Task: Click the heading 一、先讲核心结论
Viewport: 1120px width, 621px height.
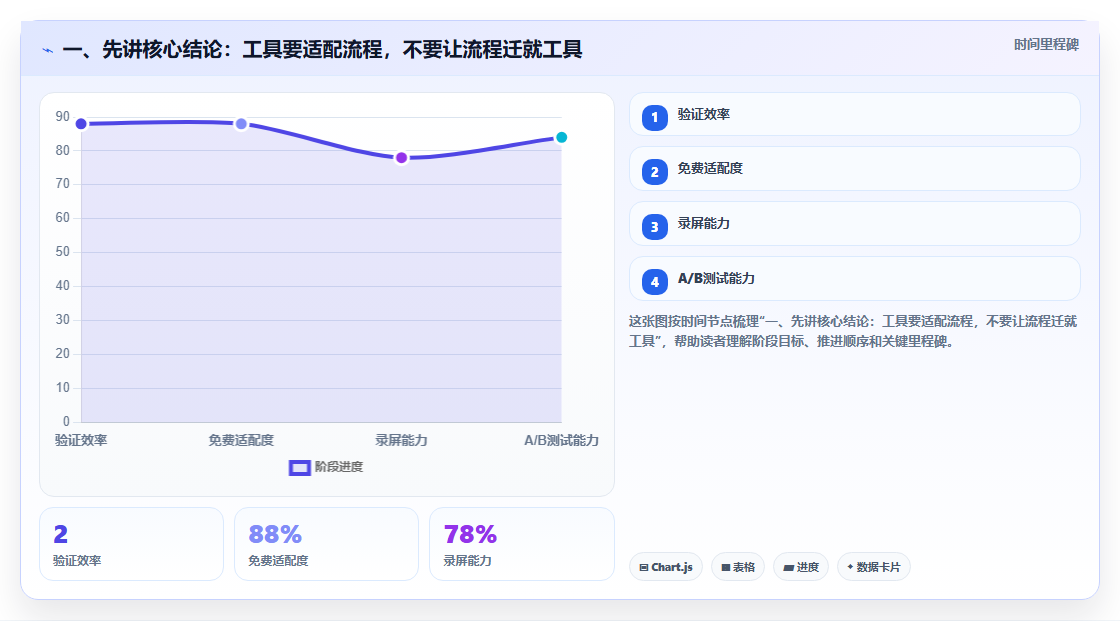Action: [x=322, y=49]
